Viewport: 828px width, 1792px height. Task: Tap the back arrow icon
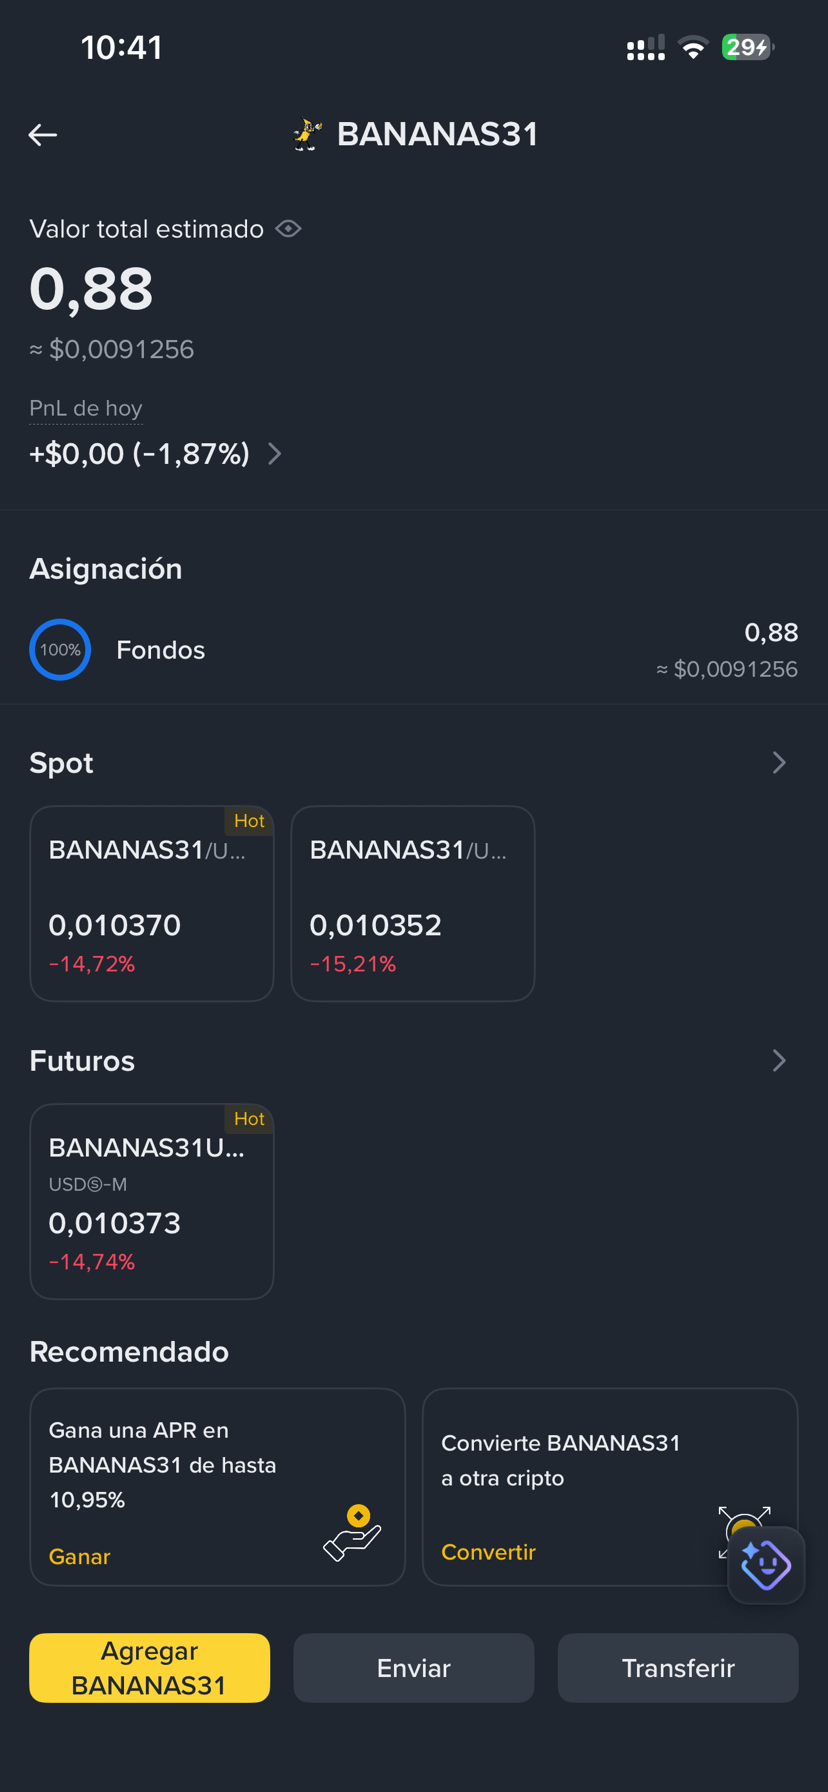coord(42,135)
